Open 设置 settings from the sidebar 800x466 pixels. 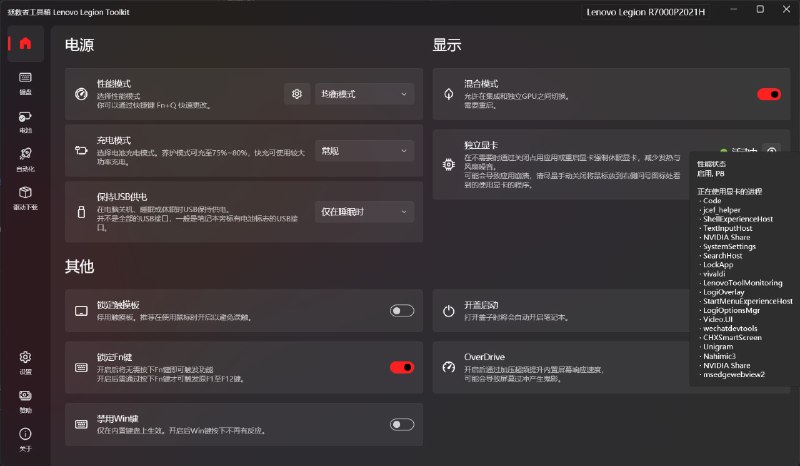click(x=25, y=361)
